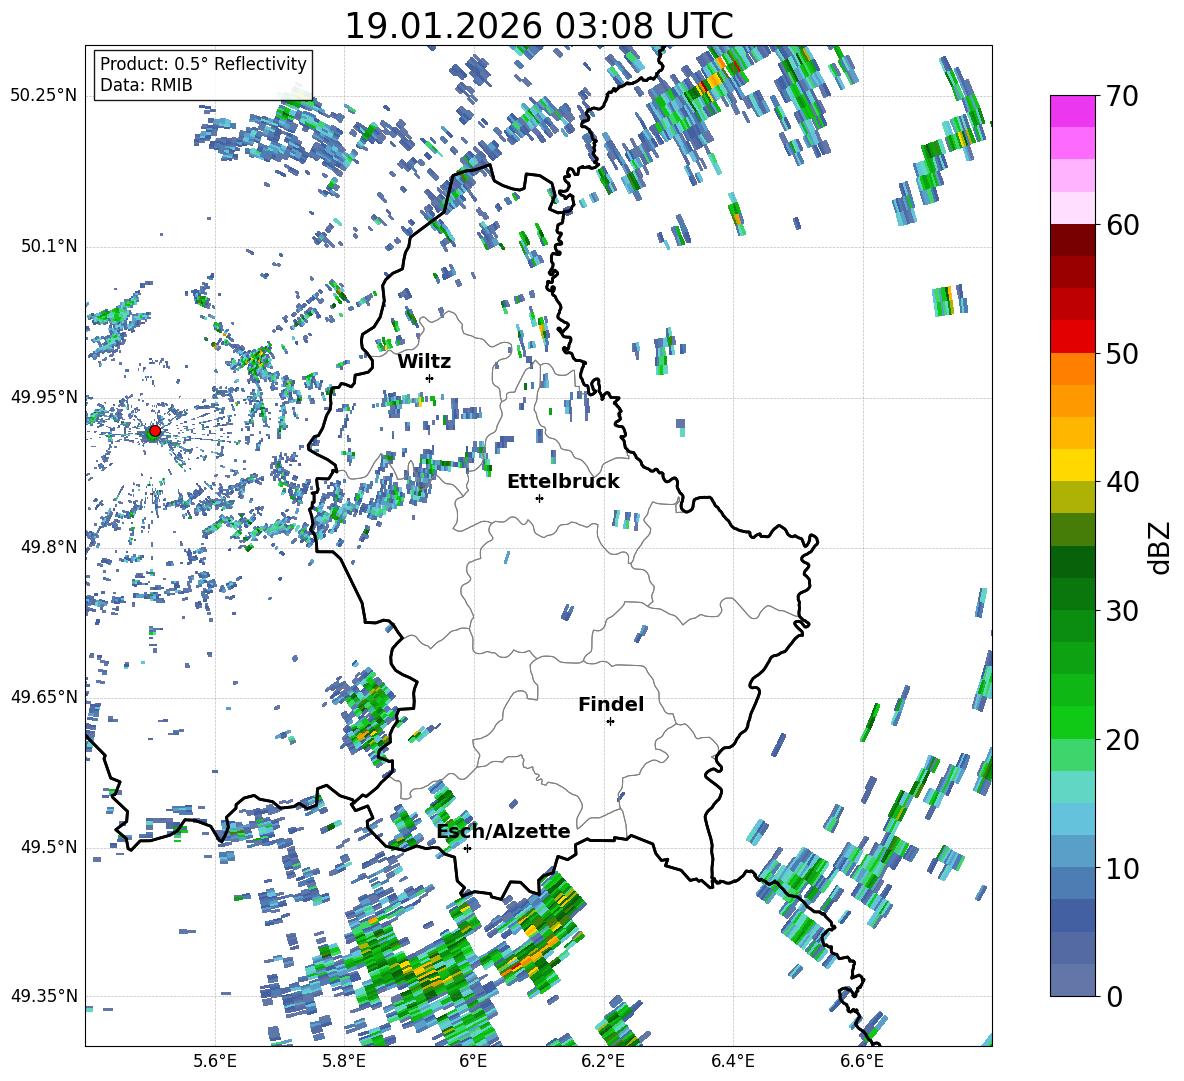Click the 50.25°N latitude label
Image resolution: width=1184 pixels, height=1081 pixels.
[44, 95]
